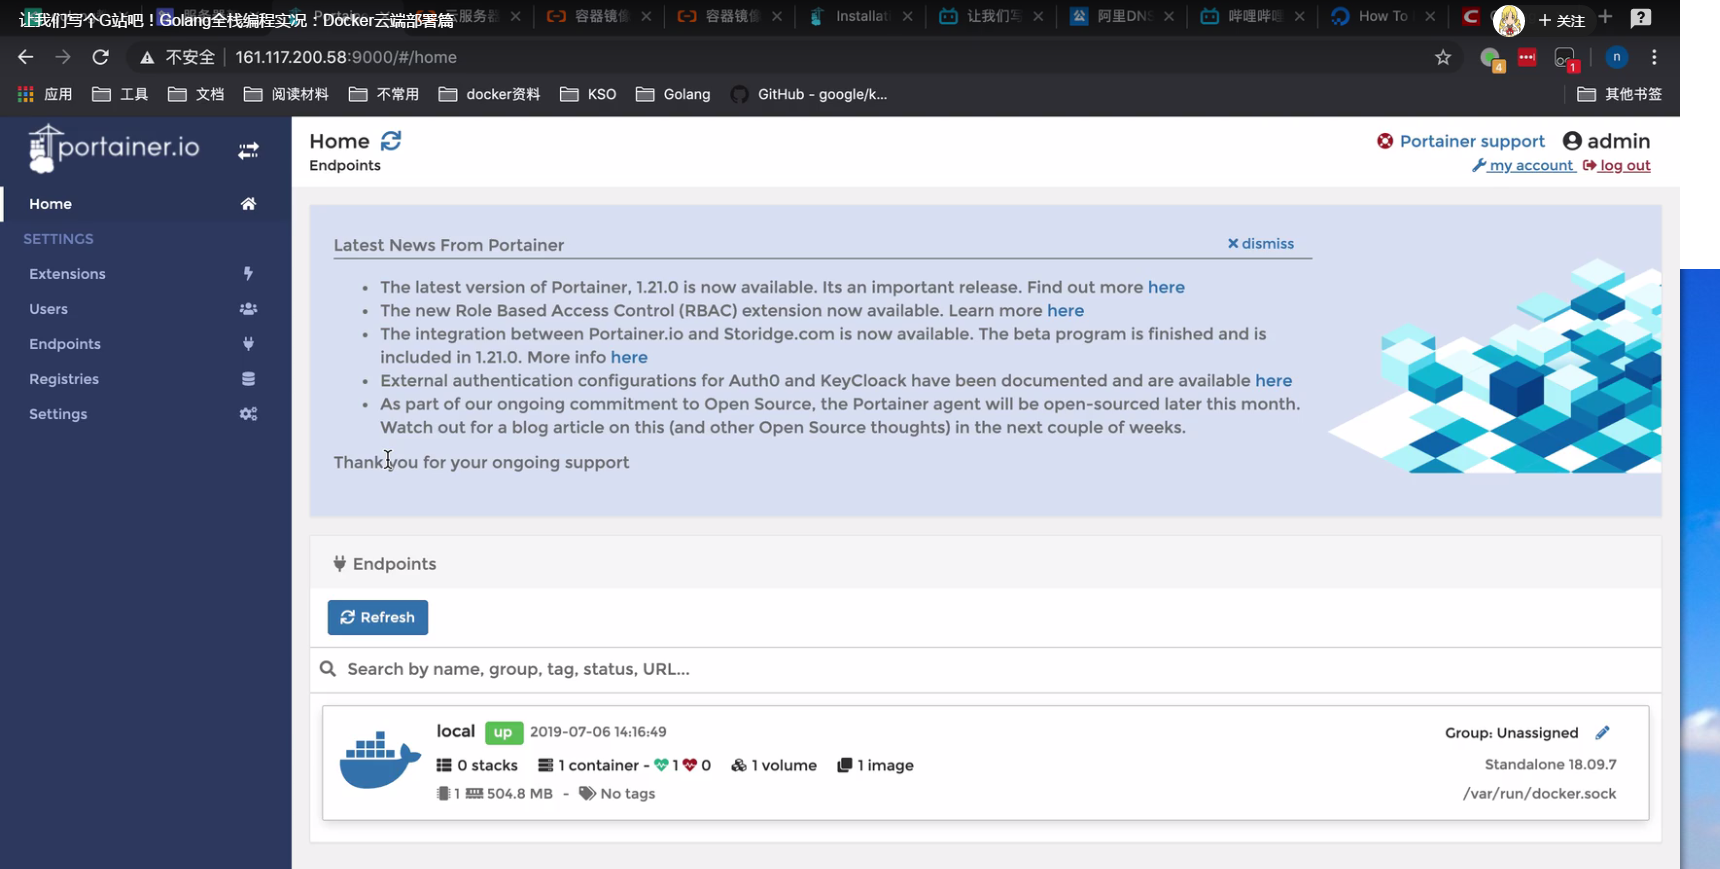Open the Portainer support link
This screenshot has height=869, width=1720.
point(1471,141)
